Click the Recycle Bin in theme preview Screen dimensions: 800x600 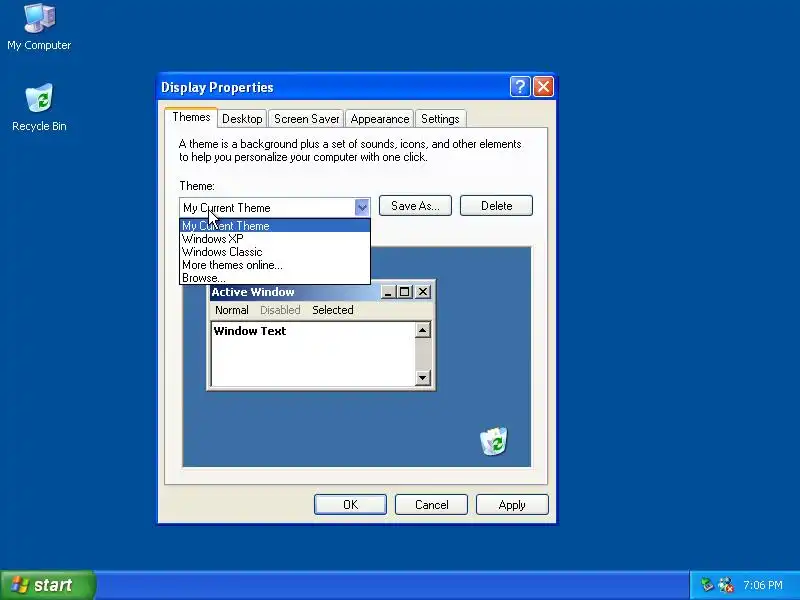point(493,441)
